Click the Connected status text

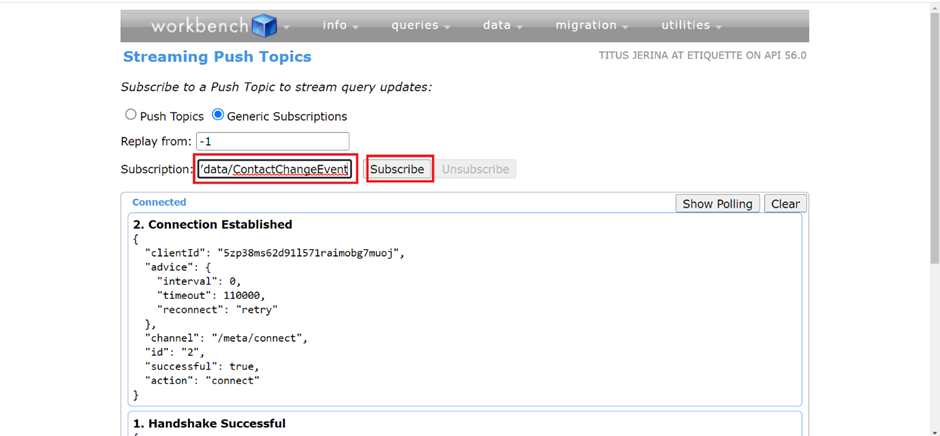tap(159, 203)
